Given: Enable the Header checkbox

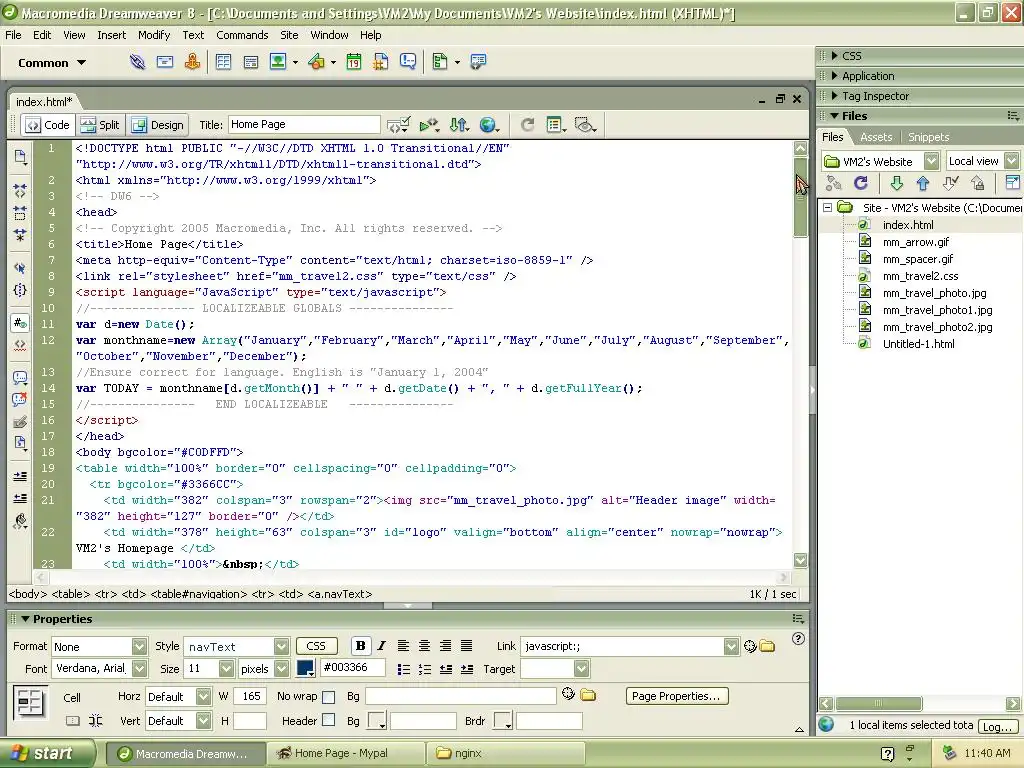Looking at the screenshot, I should coord(328,720).
